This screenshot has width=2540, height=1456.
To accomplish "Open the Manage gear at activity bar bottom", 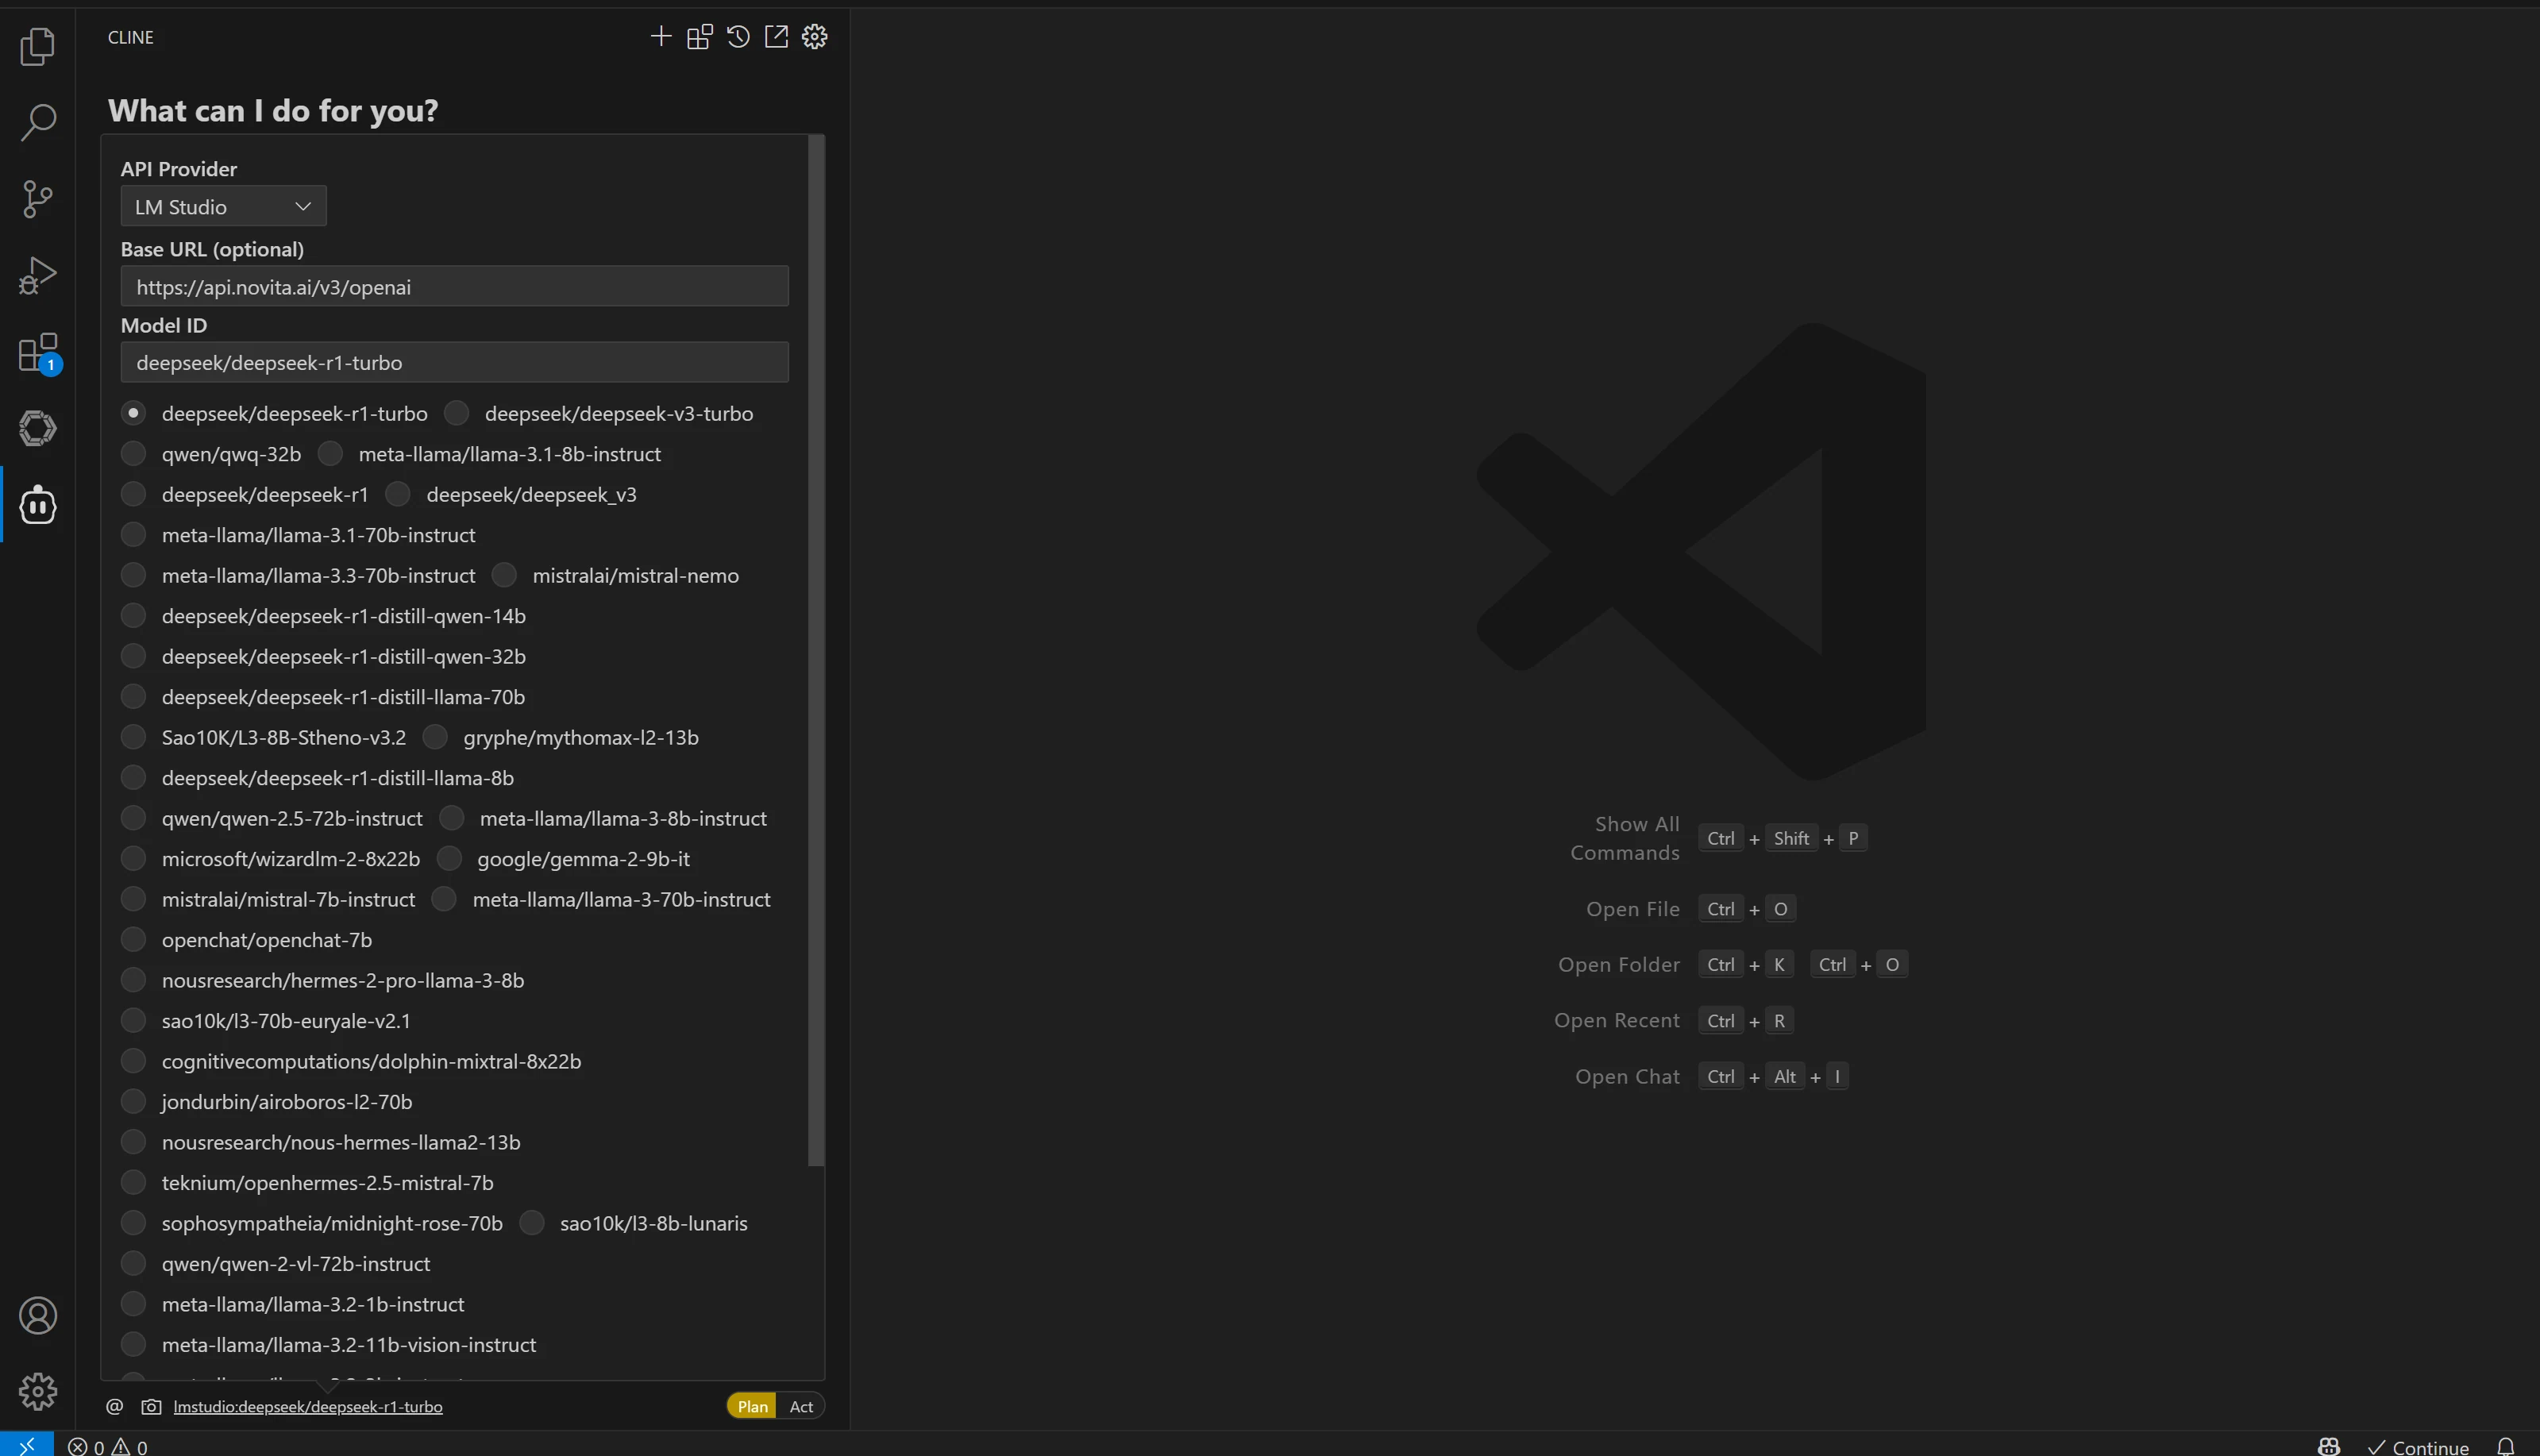I will (x=37, y=1391).
